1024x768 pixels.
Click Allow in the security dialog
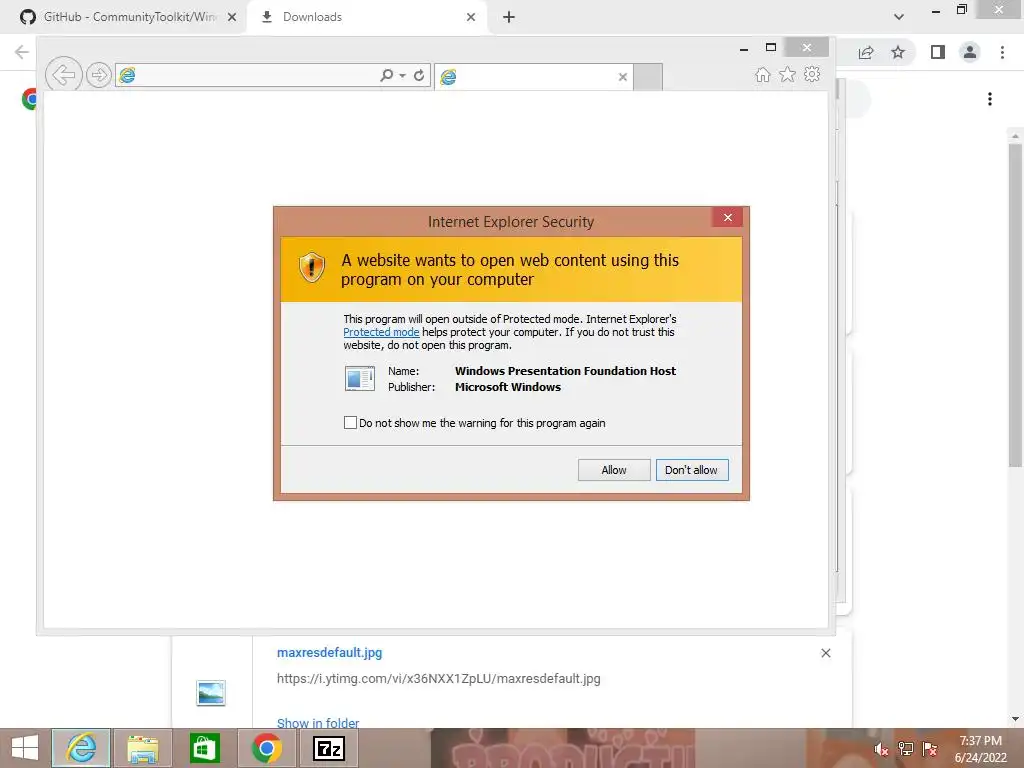coord(613,470)
